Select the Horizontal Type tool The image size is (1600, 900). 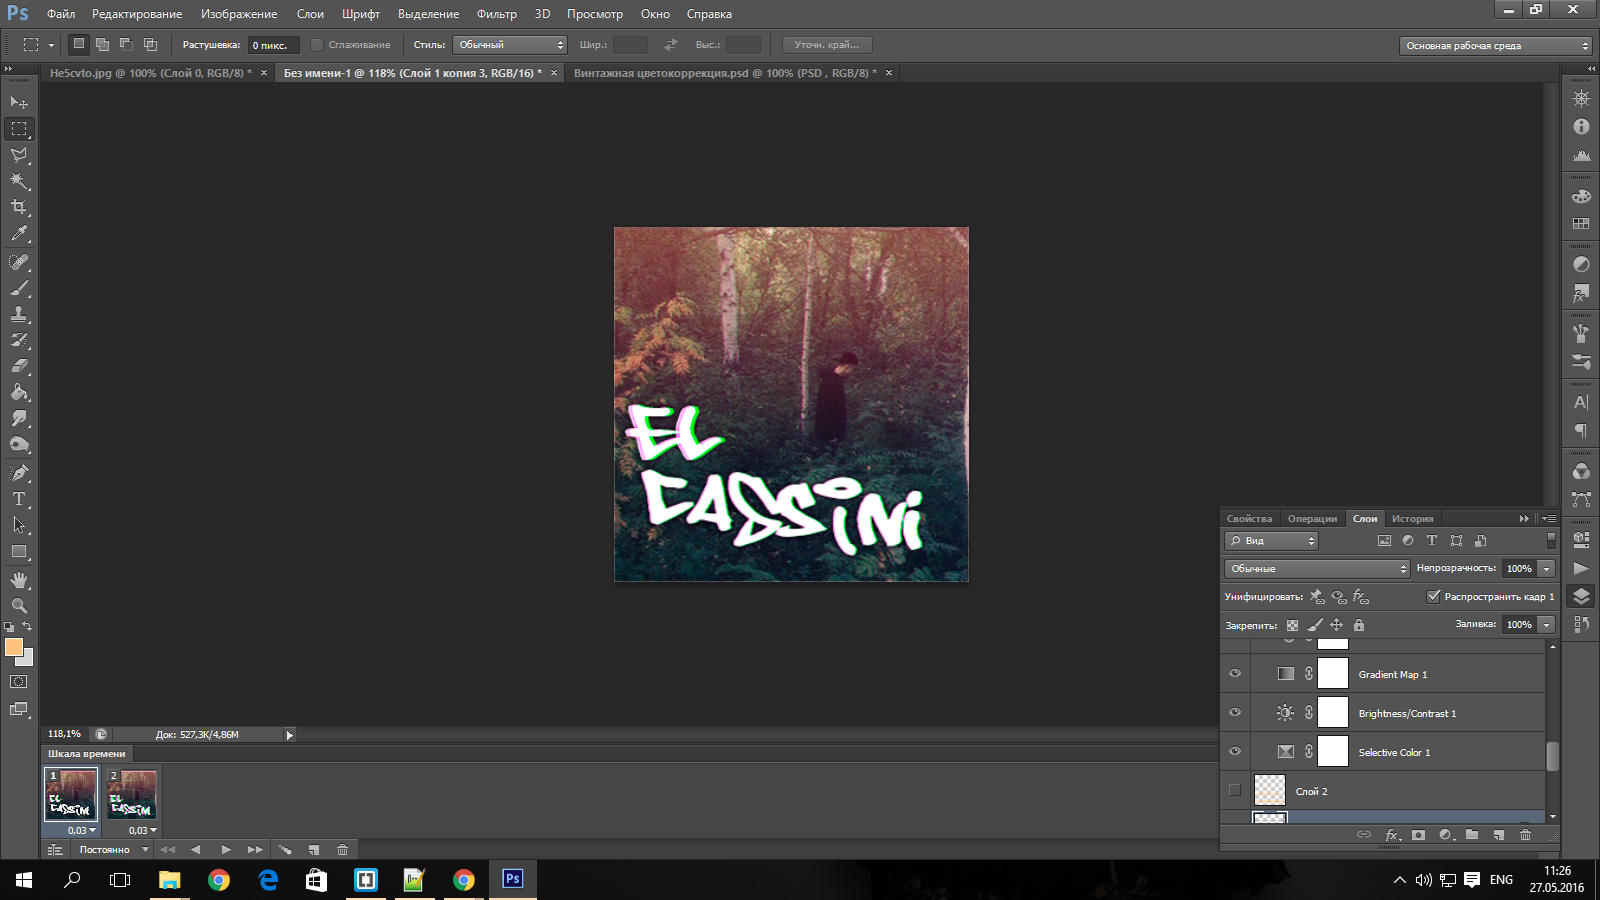[x=19, y=498]
